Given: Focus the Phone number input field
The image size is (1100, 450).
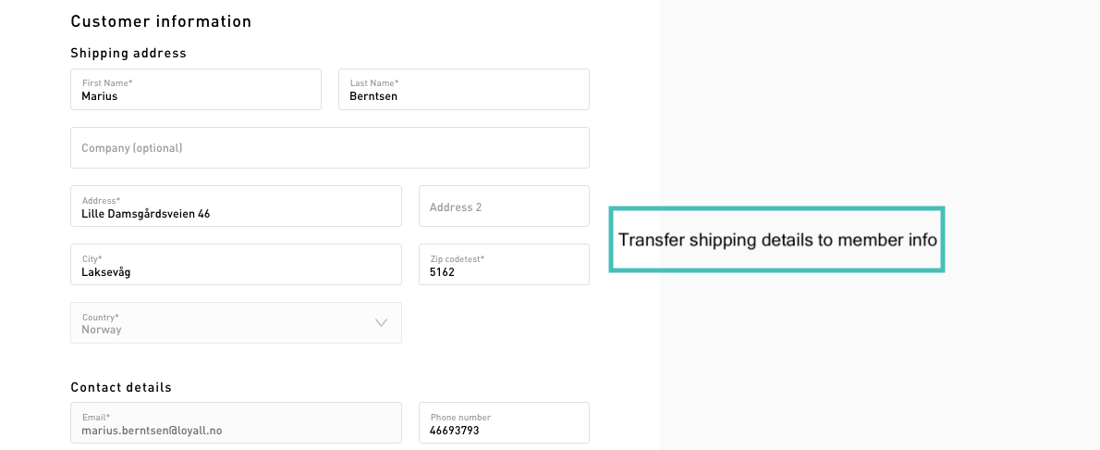Looking at the screenshot, I should point(503,423).
